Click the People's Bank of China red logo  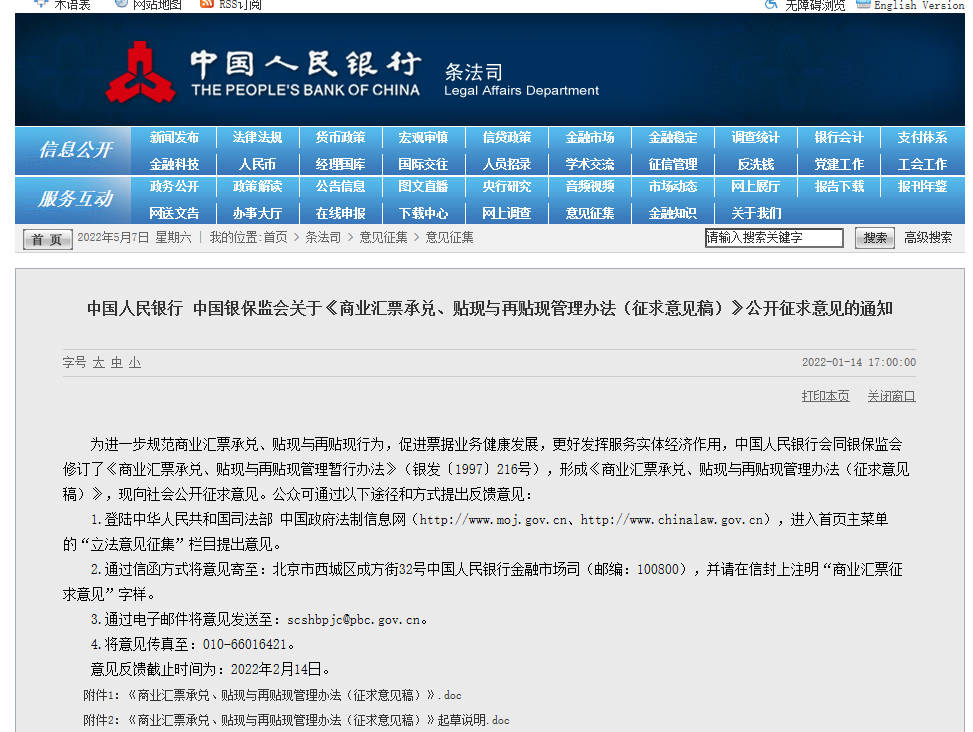(x=140, y=73)
